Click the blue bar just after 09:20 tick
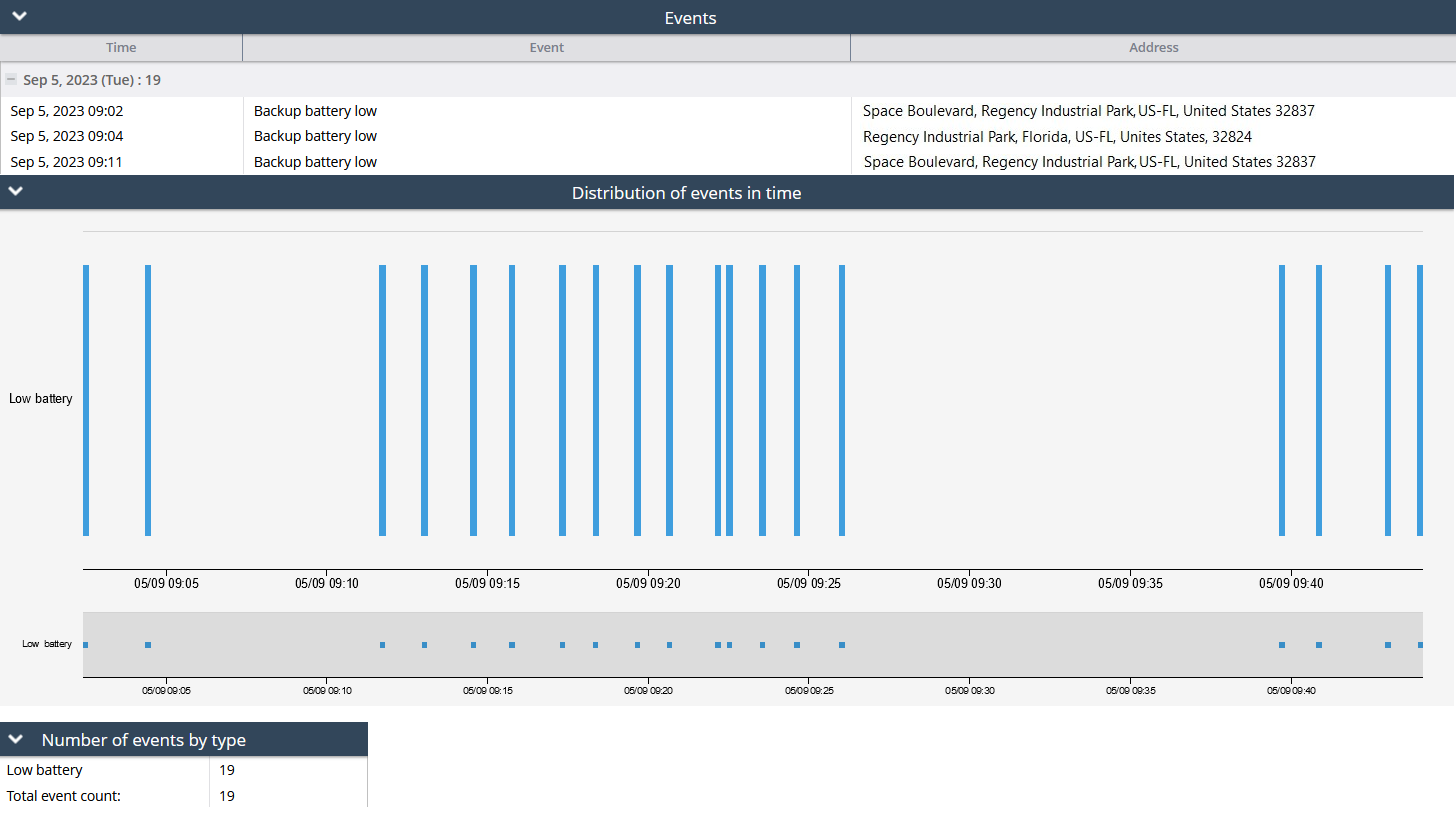The height and width of the screenshot is (814, 1456). [669, 400]
